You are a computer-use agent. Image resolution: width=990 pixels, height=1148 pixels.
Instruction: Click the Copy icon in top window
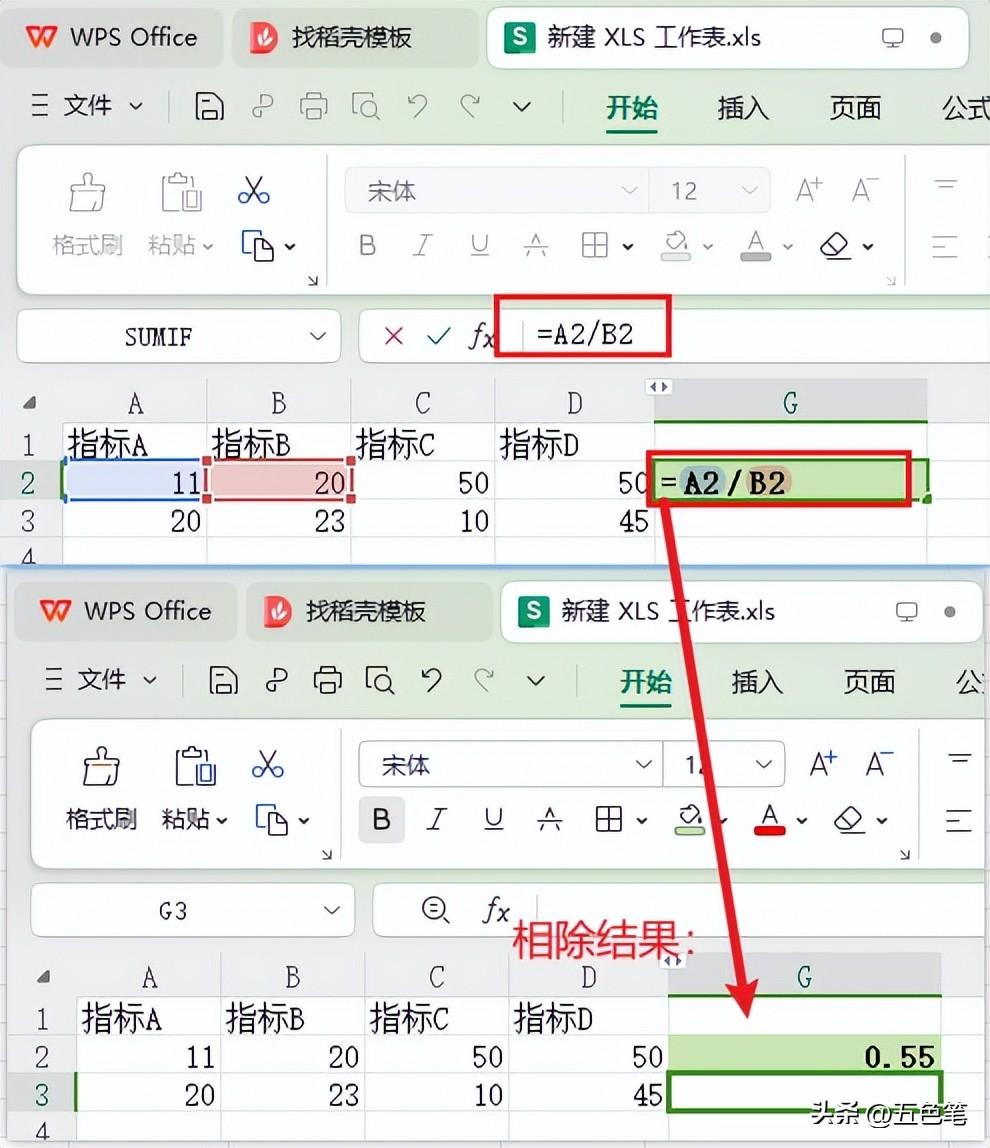tap(258, 246)
